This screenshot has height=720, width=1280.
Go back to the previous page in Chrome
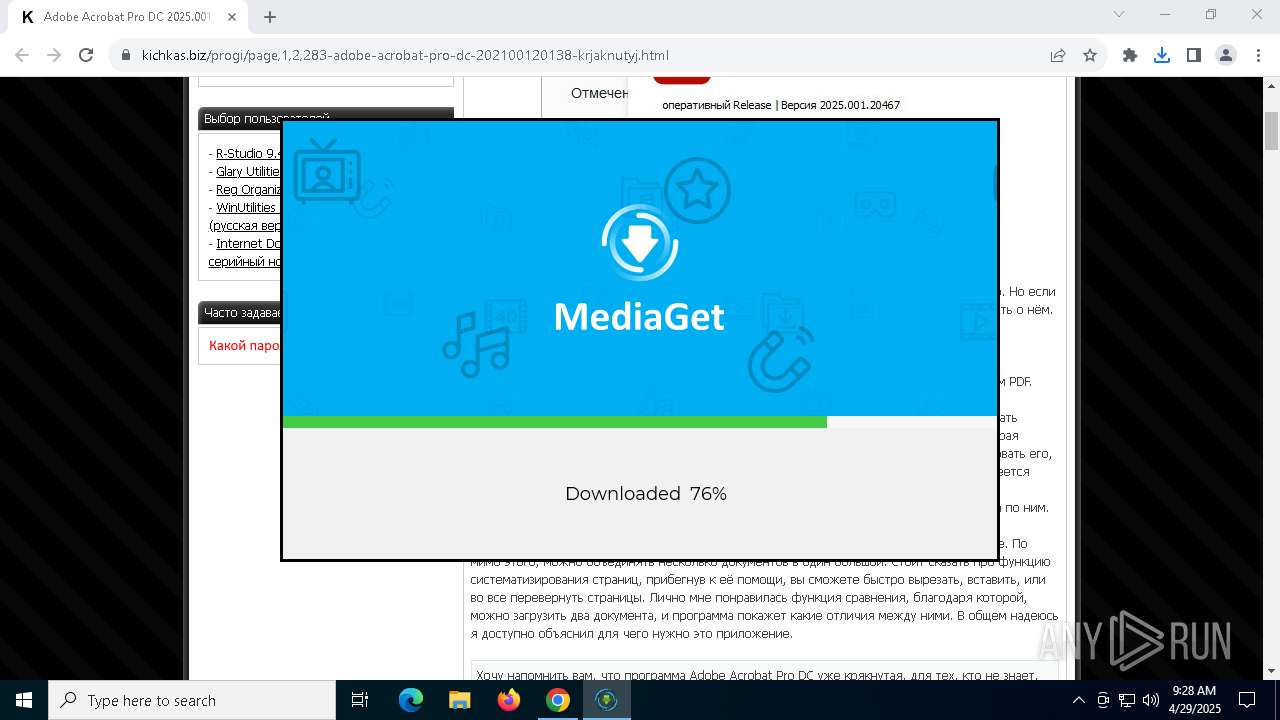(x=22, y=55)
